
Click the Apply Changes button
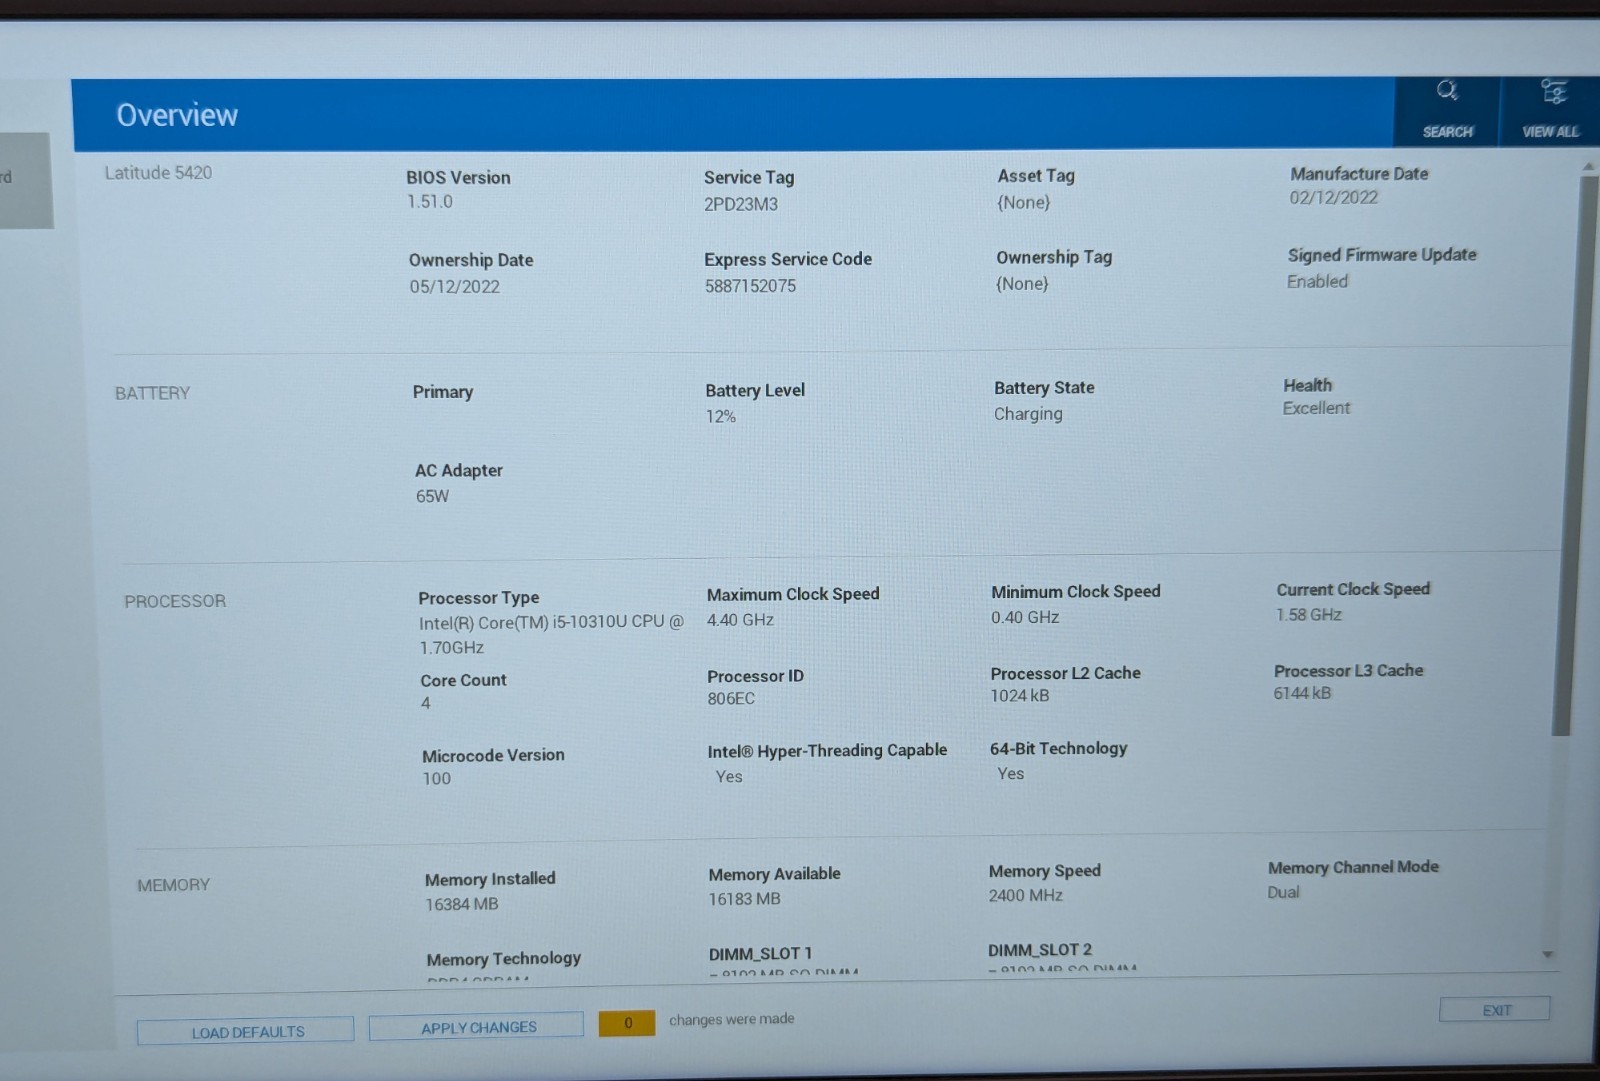click(x=478, y=1027)
